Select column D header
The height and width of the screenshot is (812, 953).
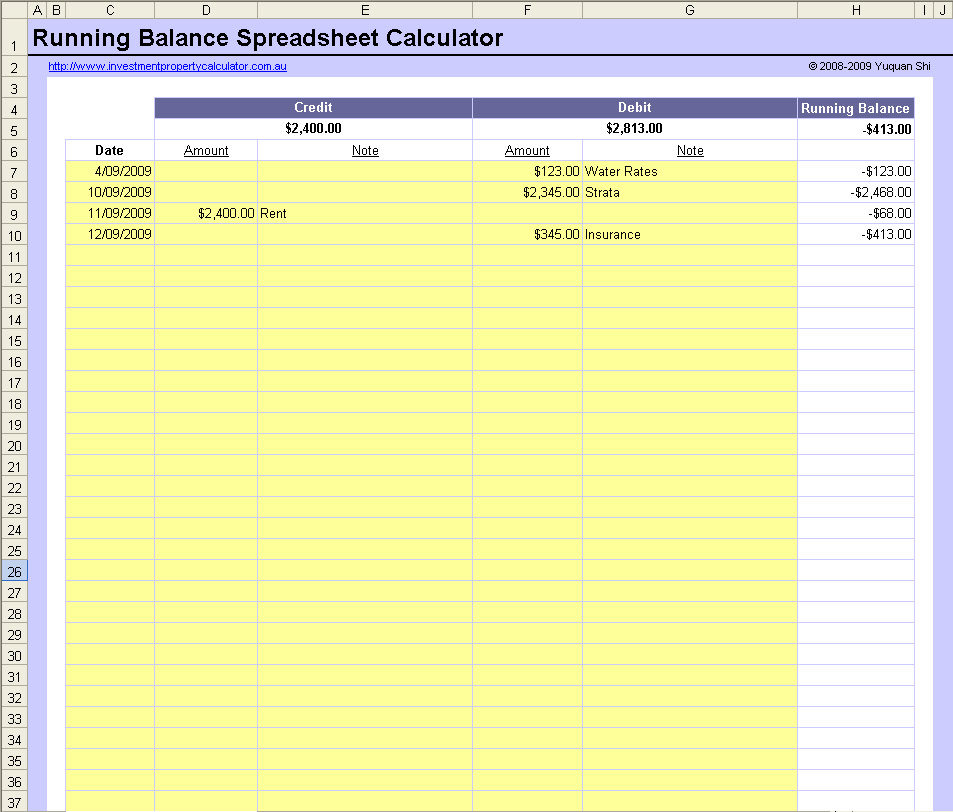[206, 10]
